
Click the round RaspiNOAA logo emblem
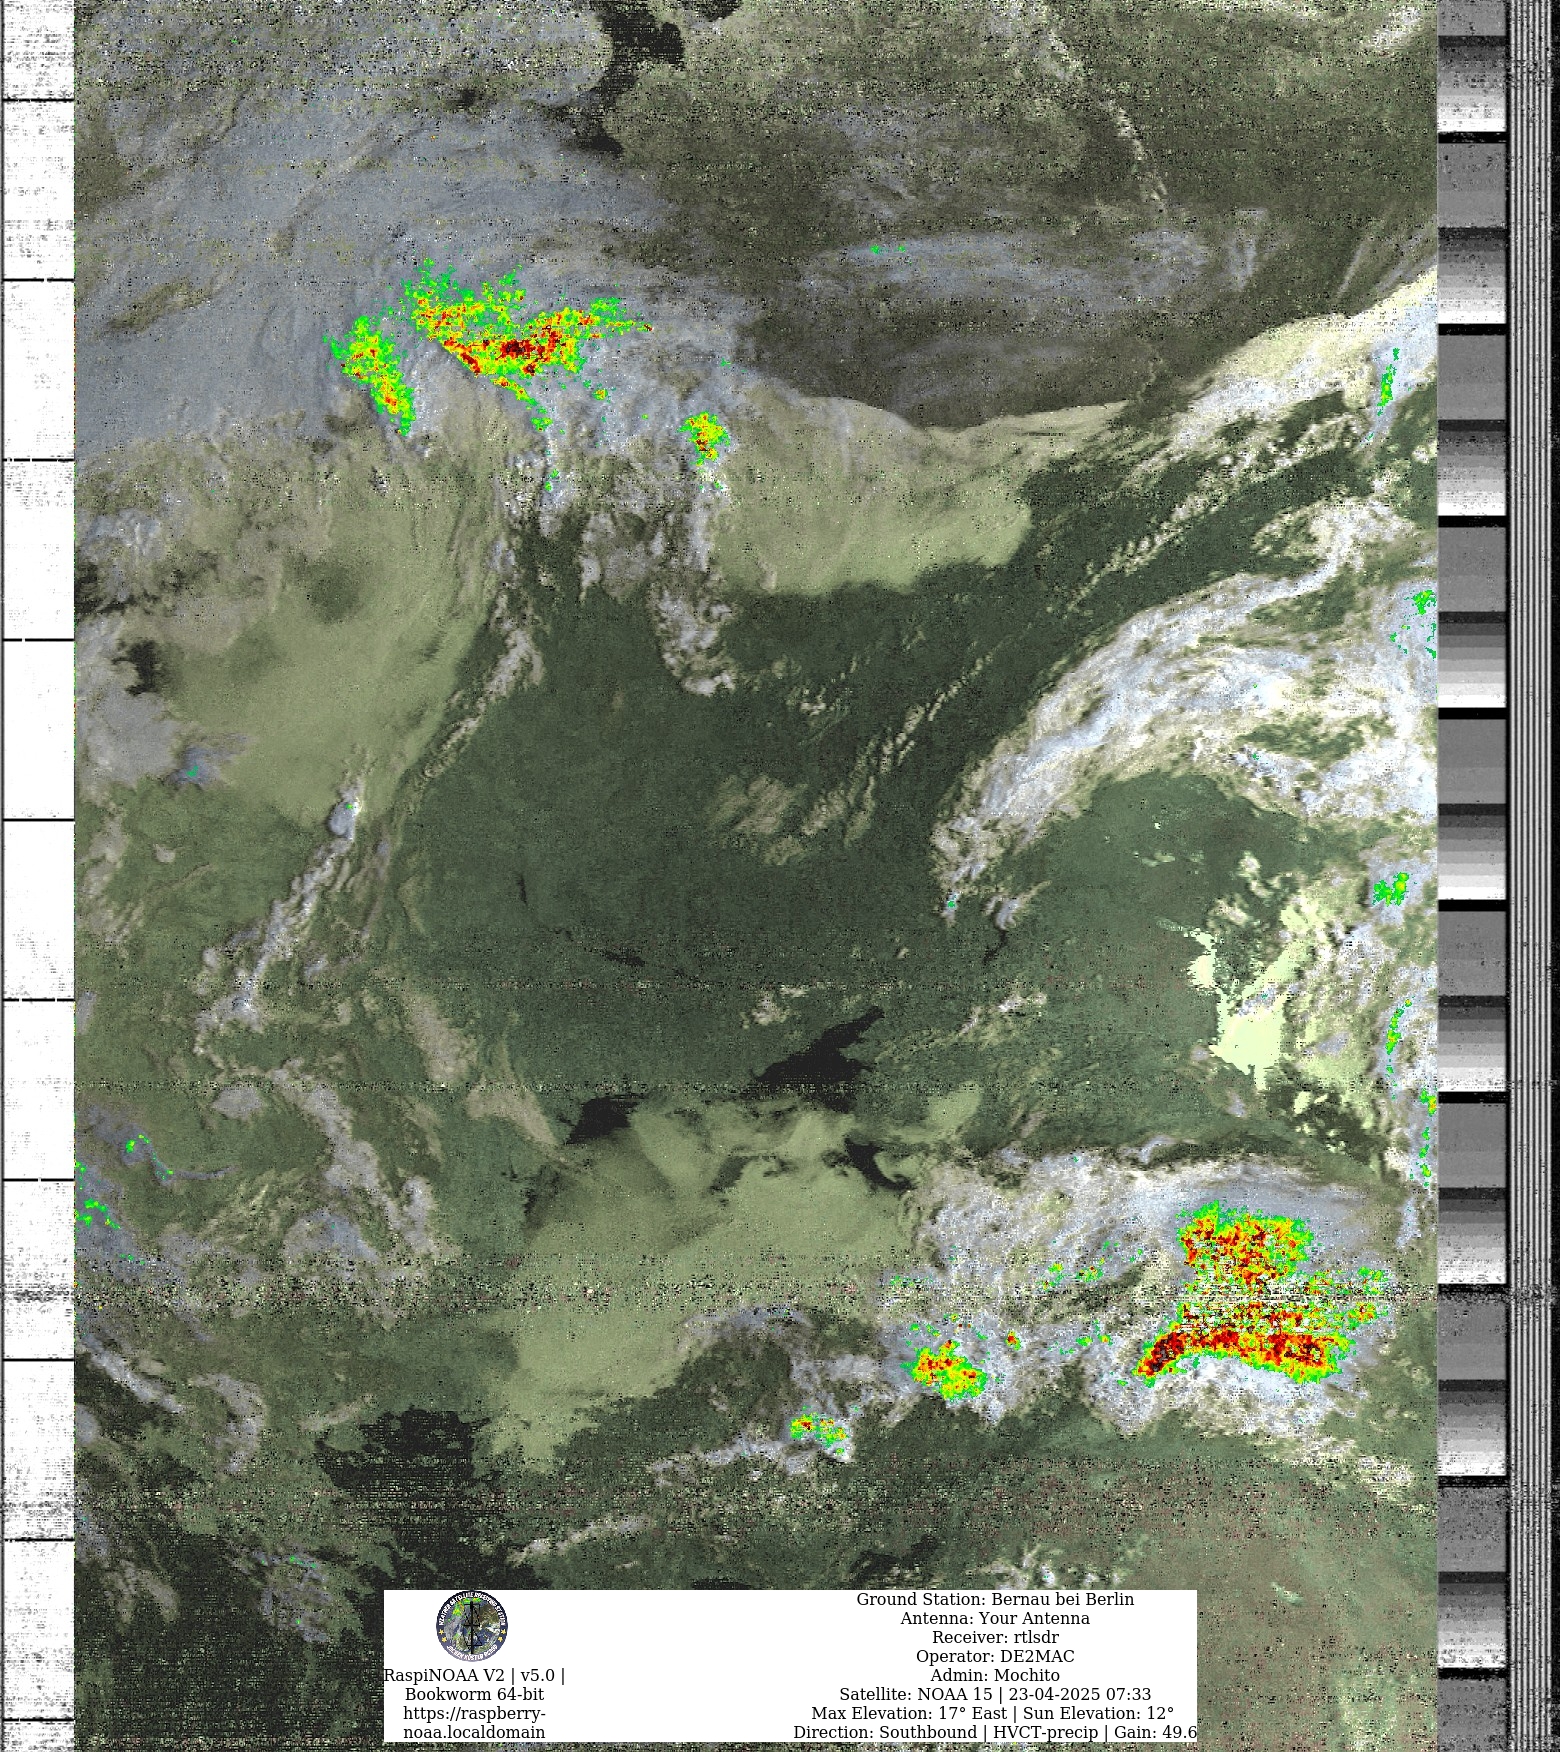point(472,1627)
